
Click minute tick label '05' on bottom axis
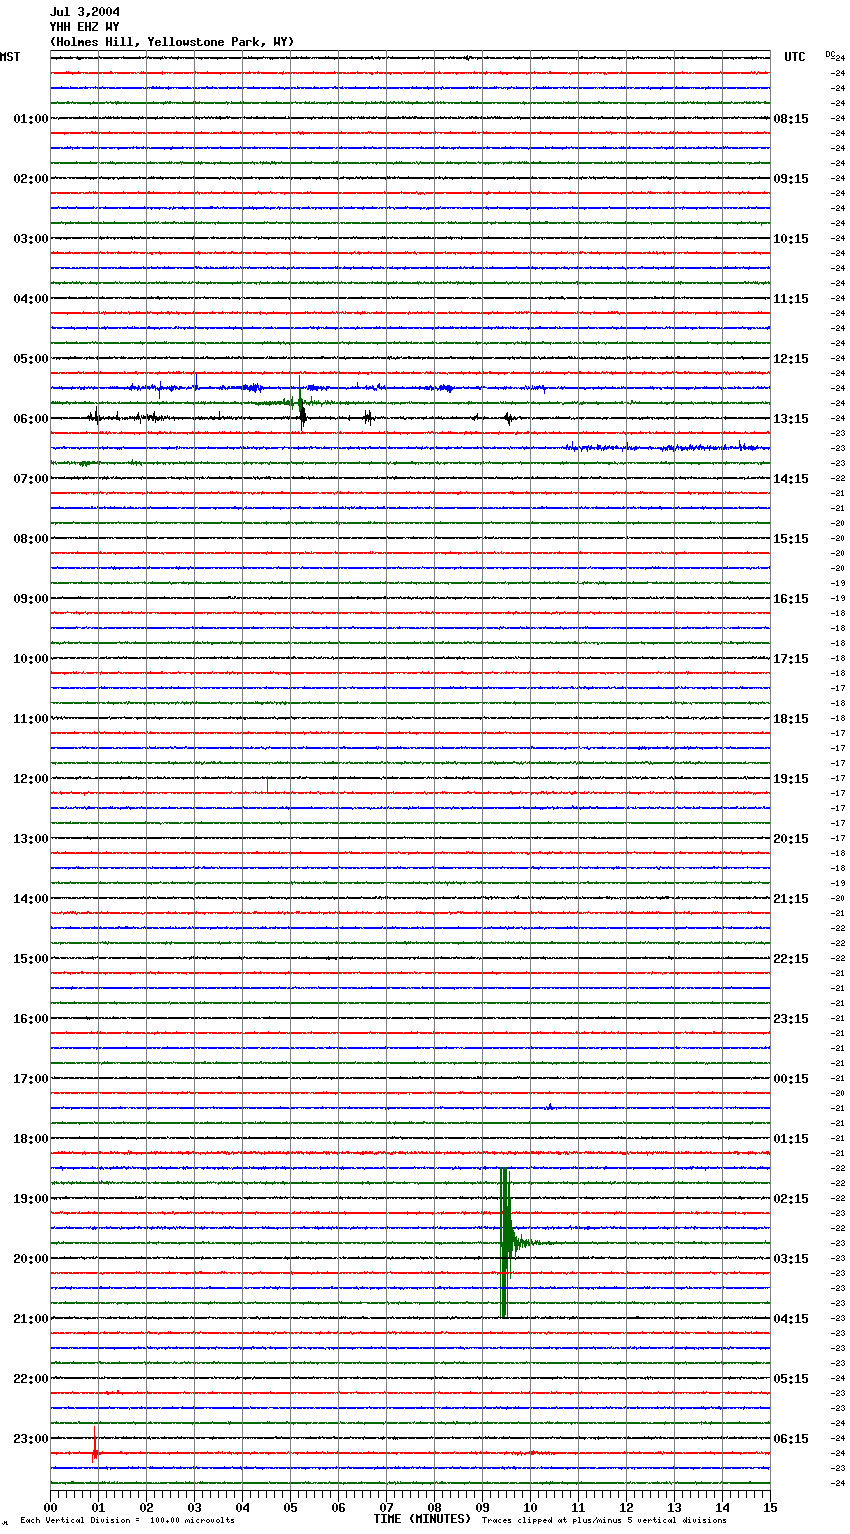tap(290, 1507)
